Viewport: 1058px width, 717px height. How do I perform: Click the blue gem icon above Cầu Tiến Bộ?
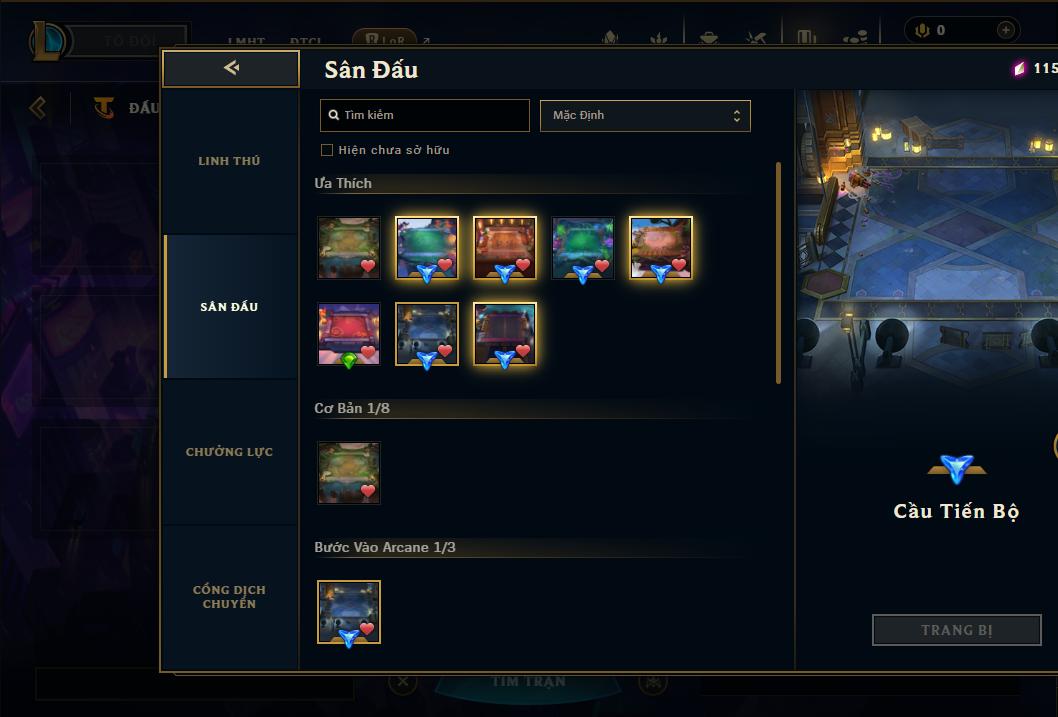(957, 468)
